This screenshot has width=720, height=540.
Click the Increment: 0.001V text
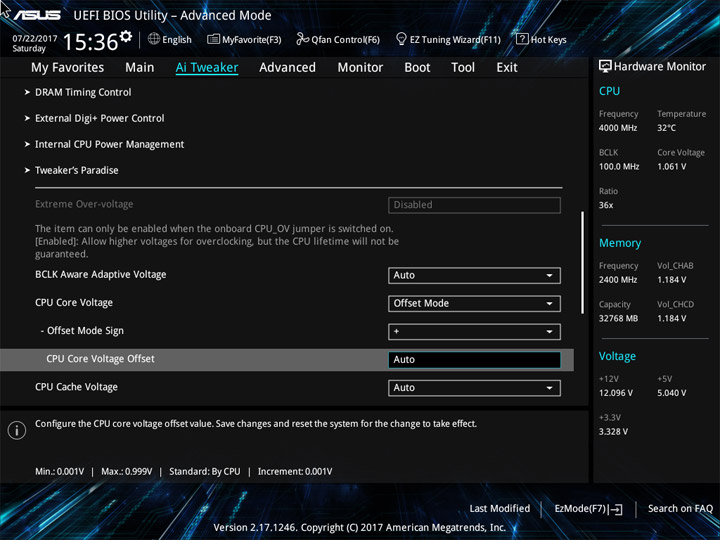coord(295,472)
